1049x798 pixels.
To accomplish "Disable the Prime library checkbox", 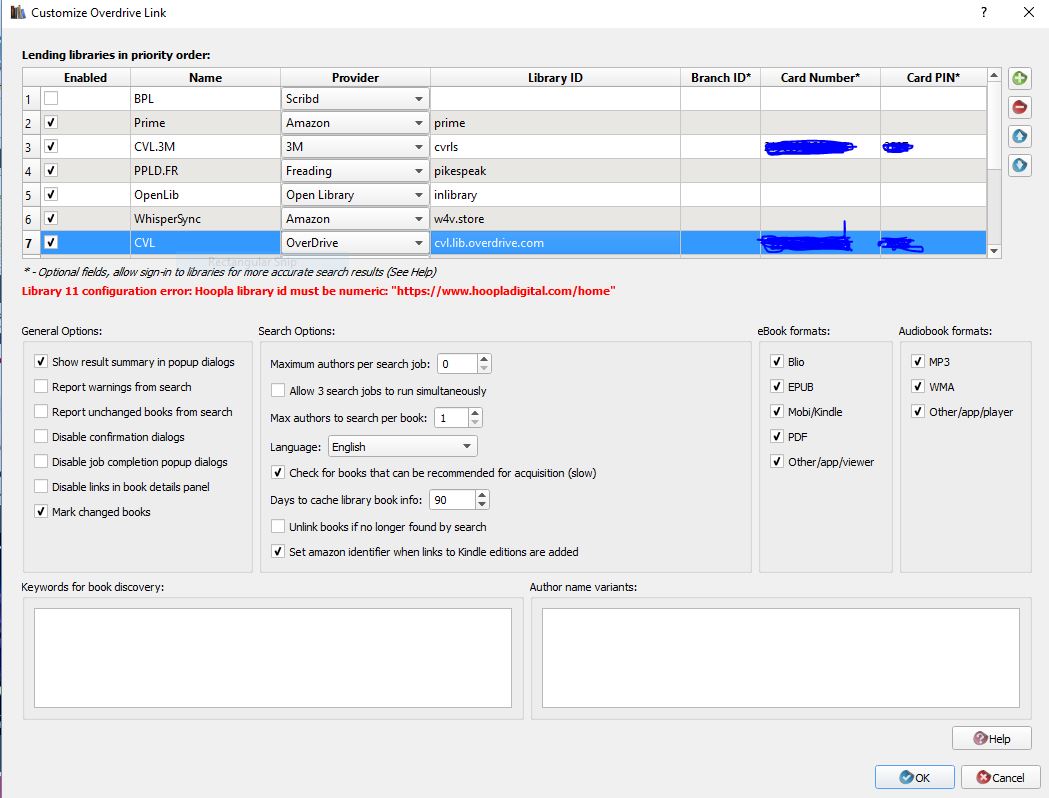I will [51, 122].
